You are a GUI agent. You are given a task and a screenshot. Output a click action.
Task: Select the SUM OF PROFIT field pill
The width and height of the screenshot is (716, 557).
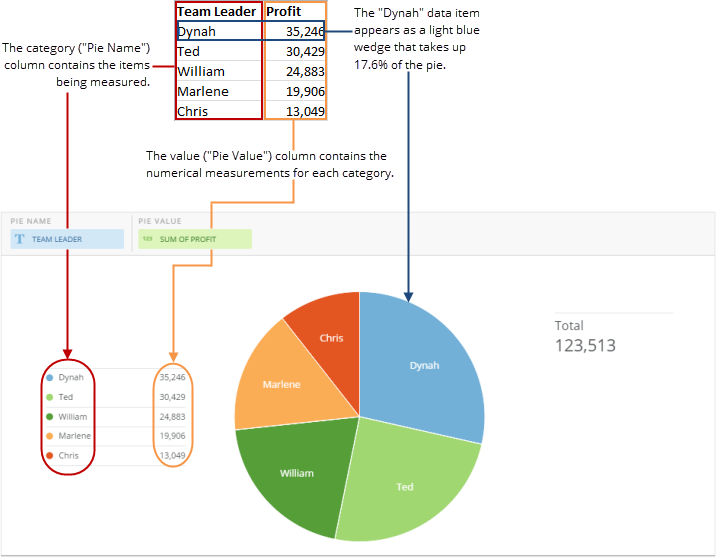point(195,240)
